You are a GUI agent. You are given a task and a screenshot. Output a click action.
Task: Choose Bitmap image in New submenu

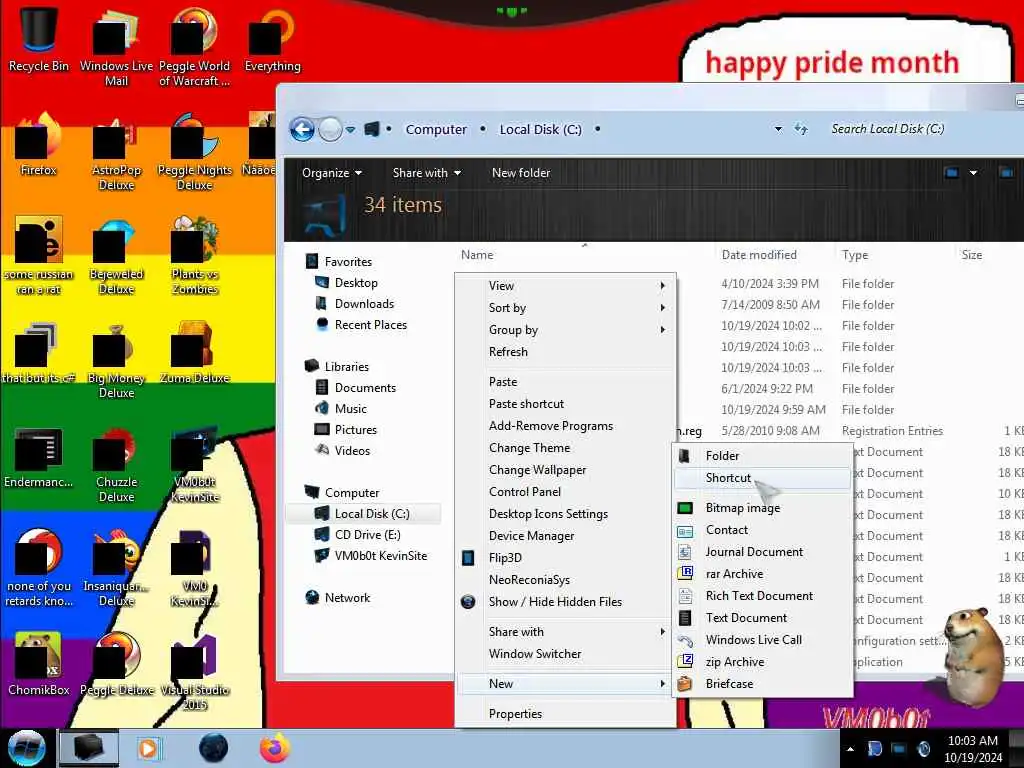[x=763, y=508]
